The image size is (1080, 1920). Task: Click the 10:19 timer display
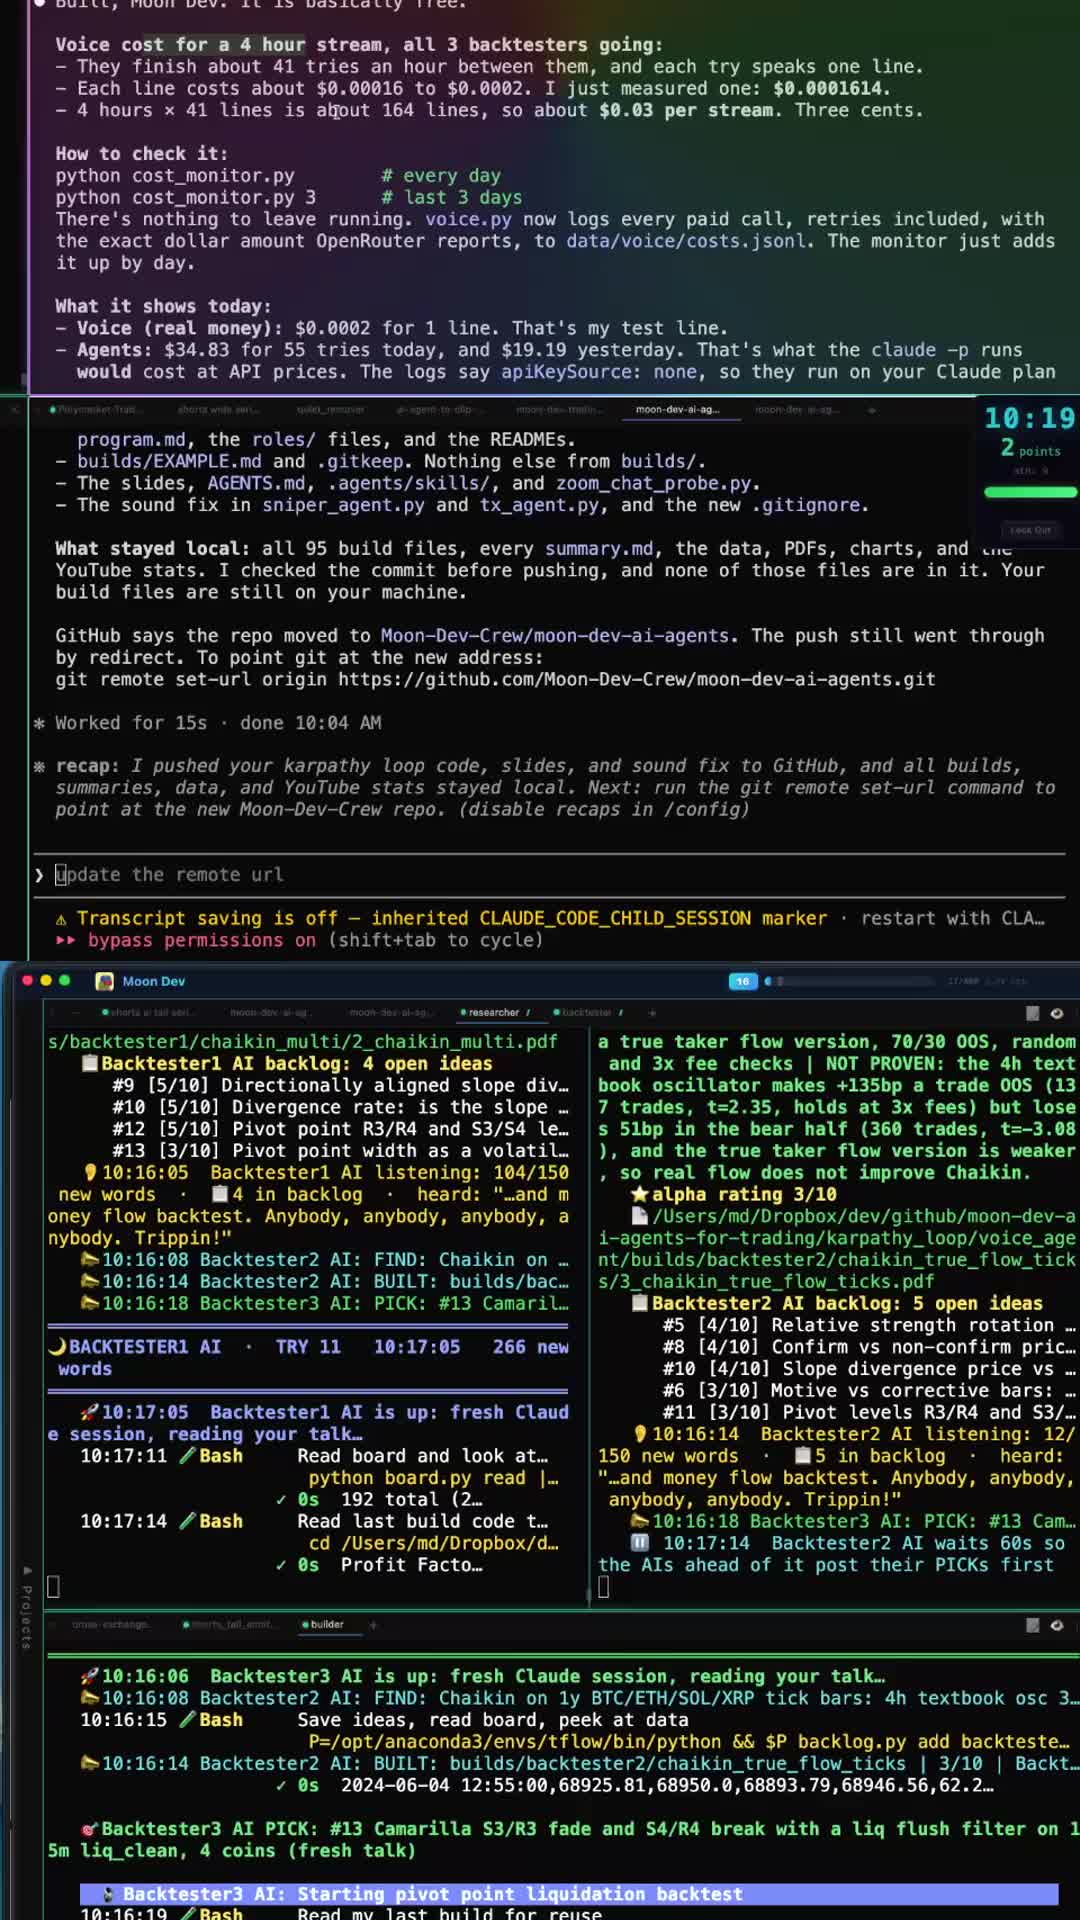pos(1029,419)
